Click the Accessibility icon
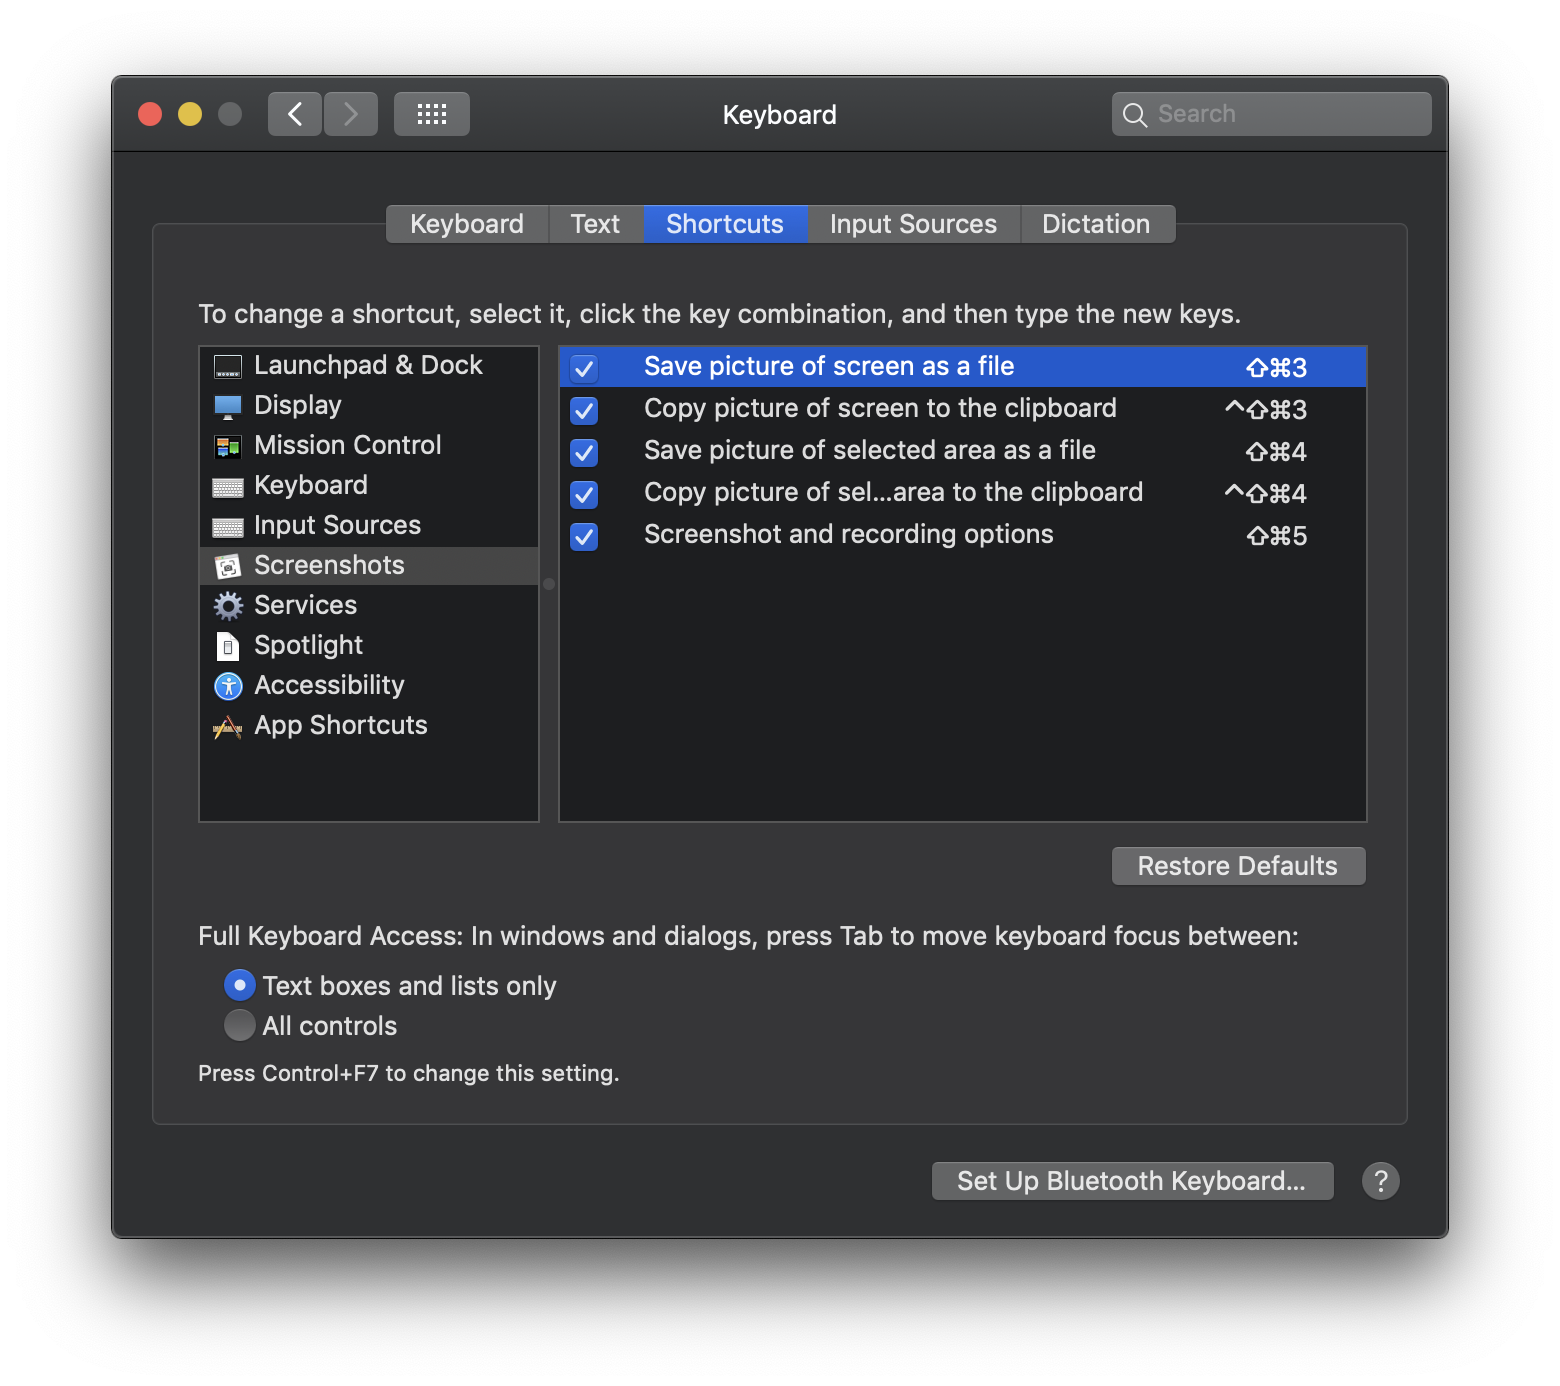Viewport: 1560px width, 1386px height. point(228,686)
